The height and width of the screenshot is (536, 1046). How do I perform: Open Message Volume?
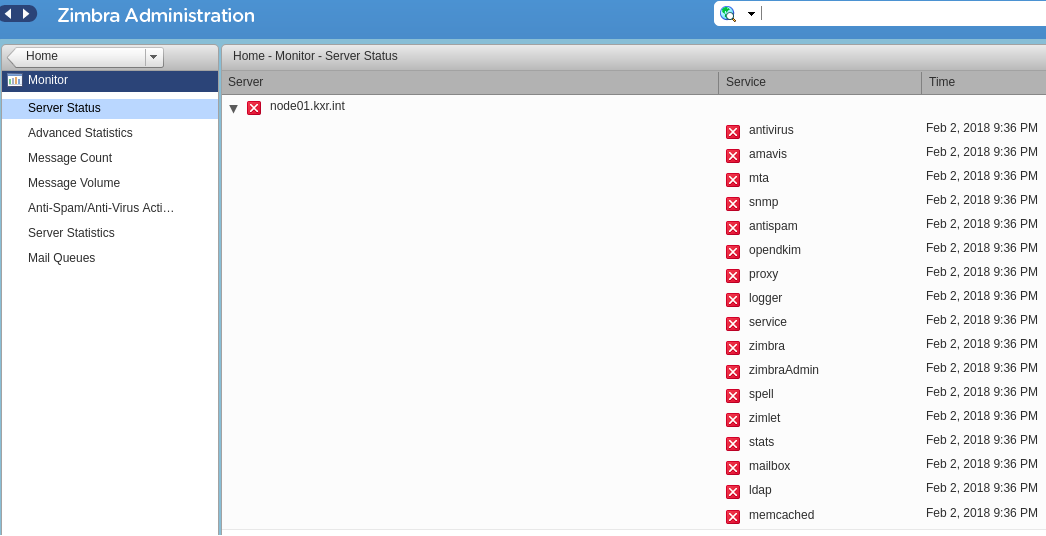(x=74, y=183)
